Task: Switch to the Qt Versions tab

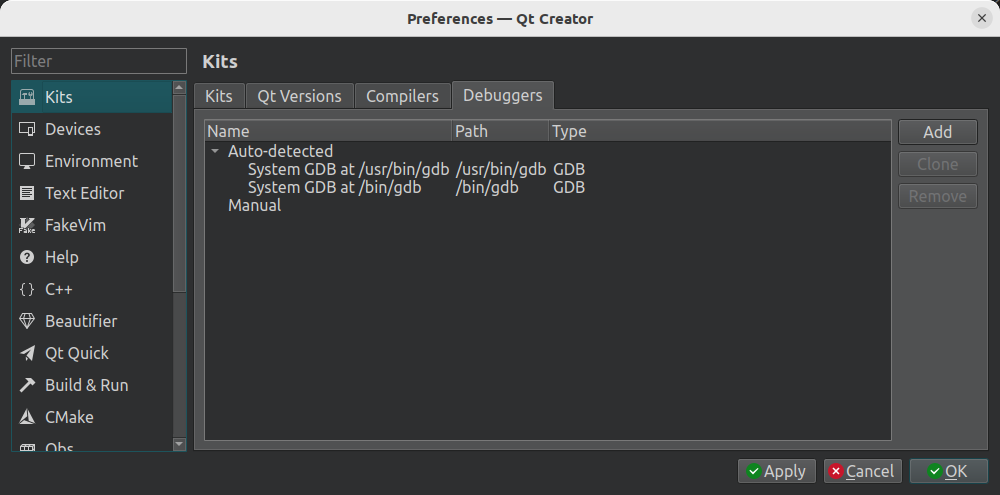Action: pyautogui.click(x=299, y=96)
